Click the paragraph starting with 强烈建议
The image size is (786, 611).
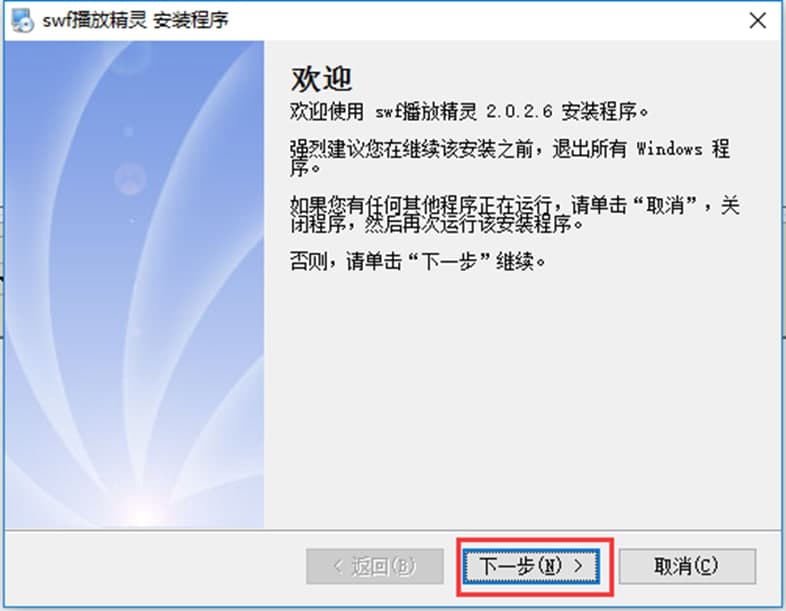tap(510, 158)
